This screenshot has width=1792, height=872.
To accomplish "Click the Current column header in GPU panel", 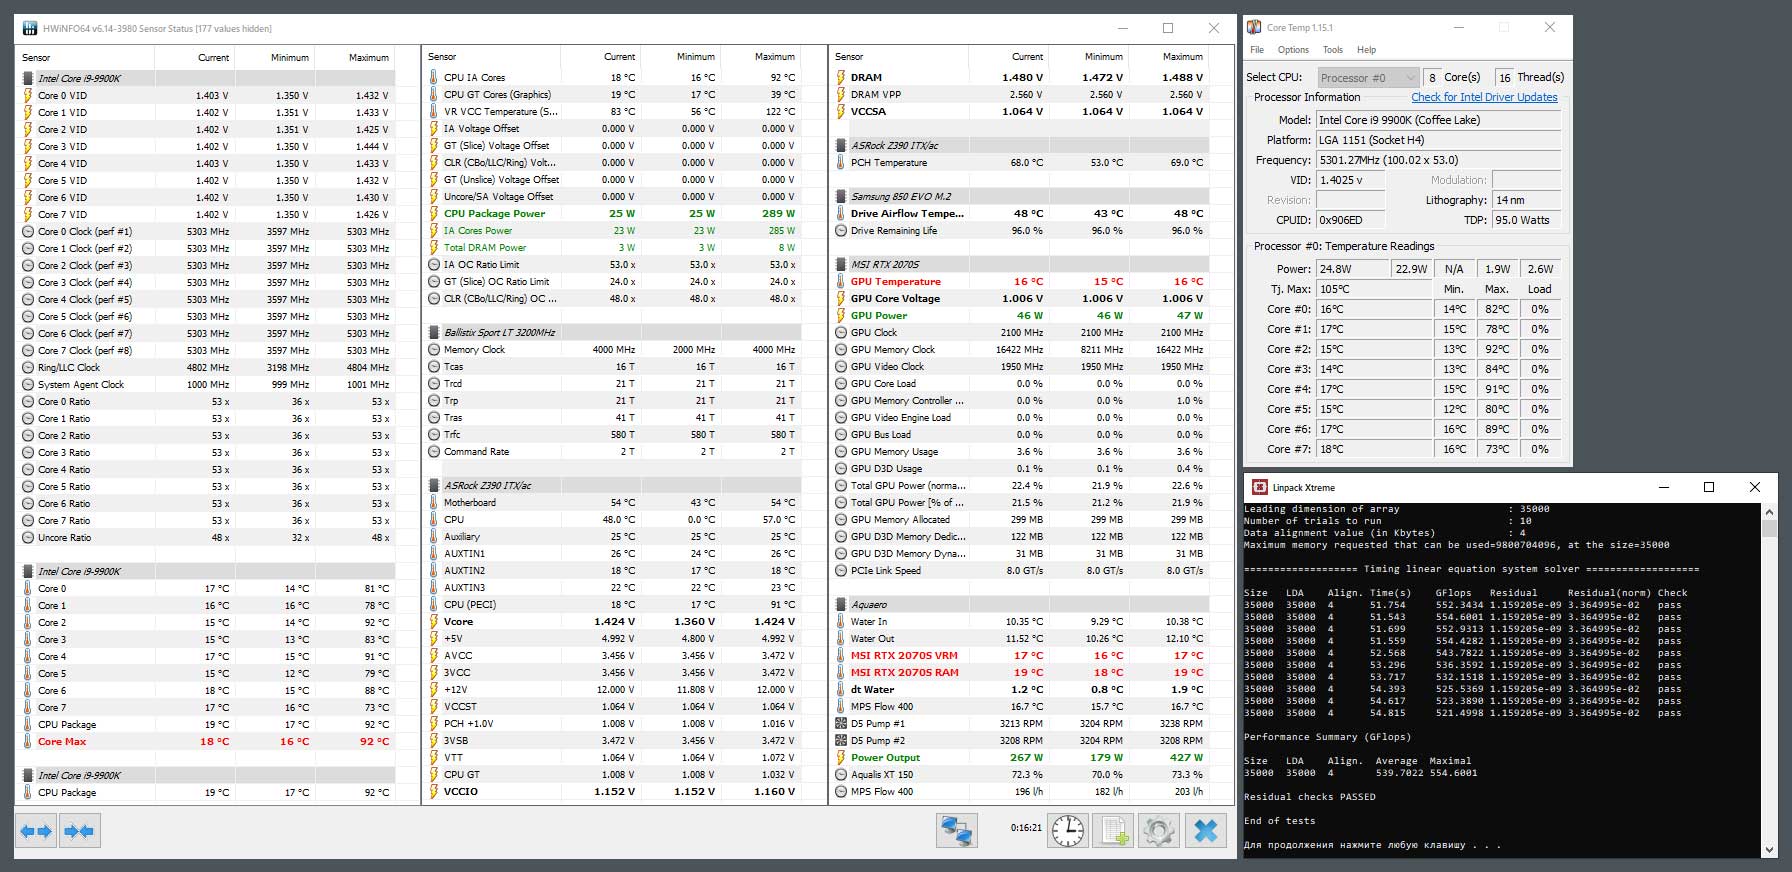I will (x=1027, y=56).
